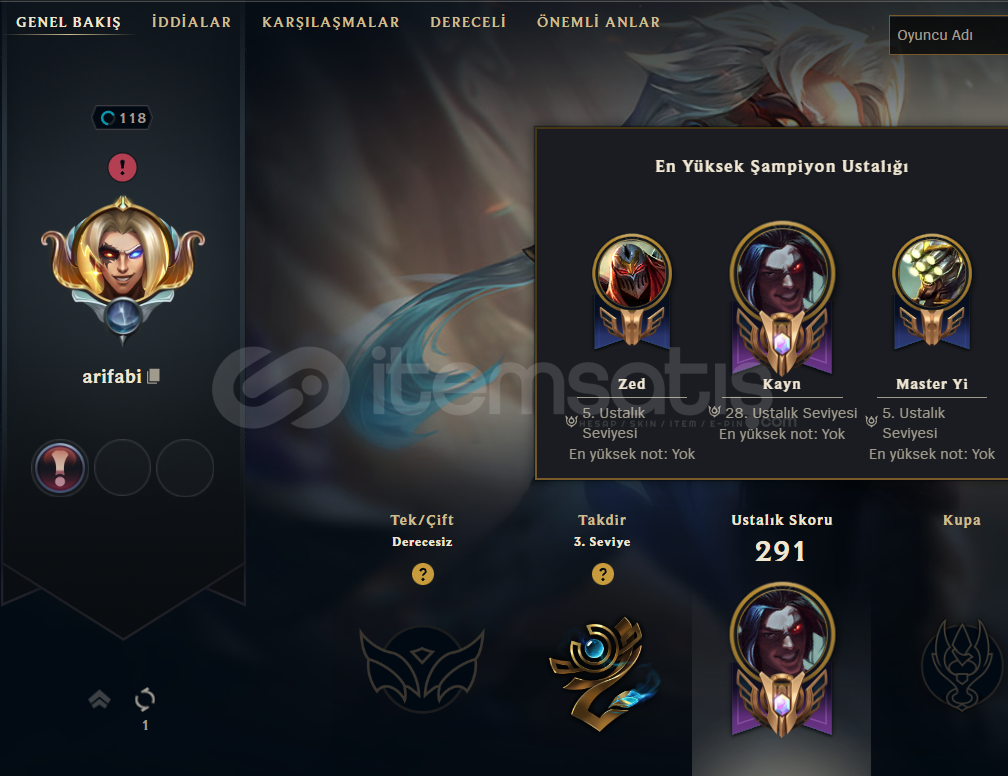Open the Takdir question mark help icon

point(602,573)
